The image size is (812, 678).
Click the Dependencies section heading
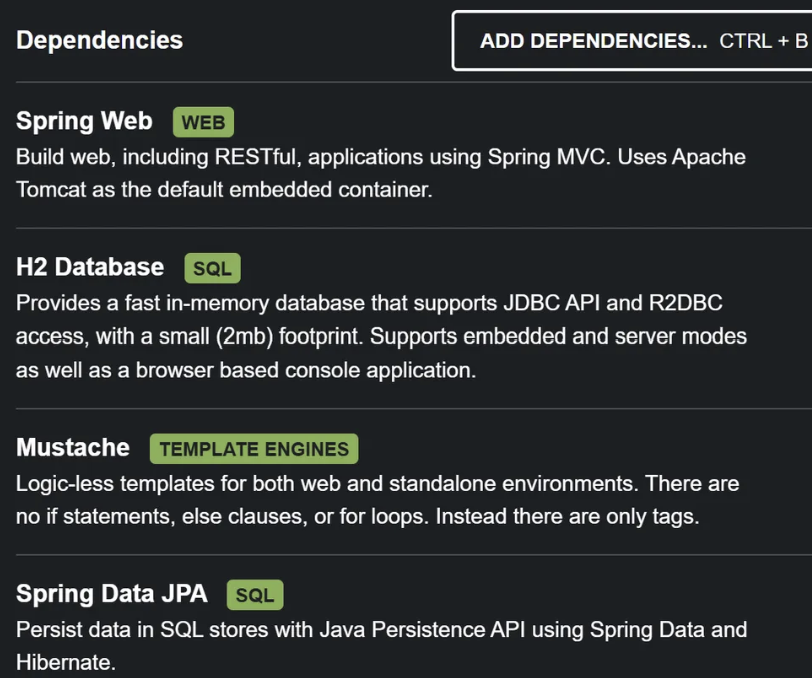point(100,40)
